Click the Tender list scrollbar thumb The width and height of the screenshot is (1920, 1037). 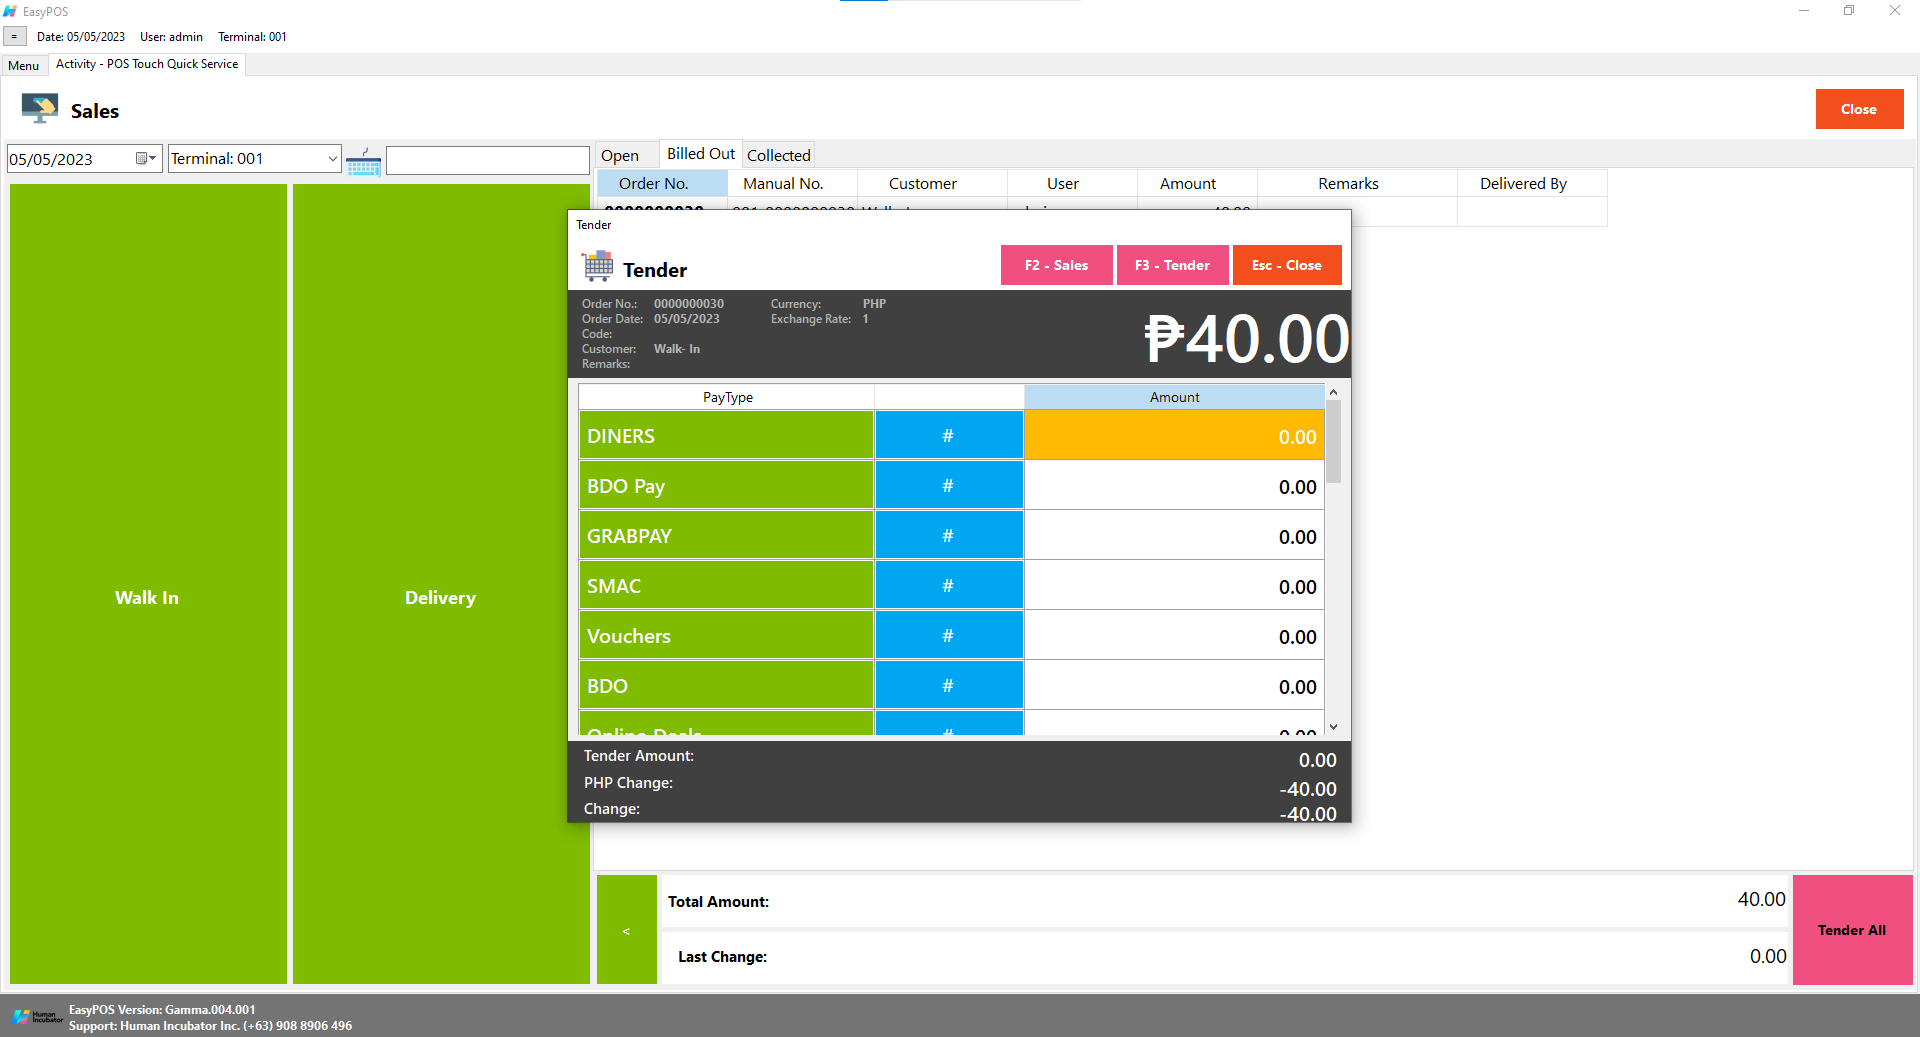coord(1333,442)
